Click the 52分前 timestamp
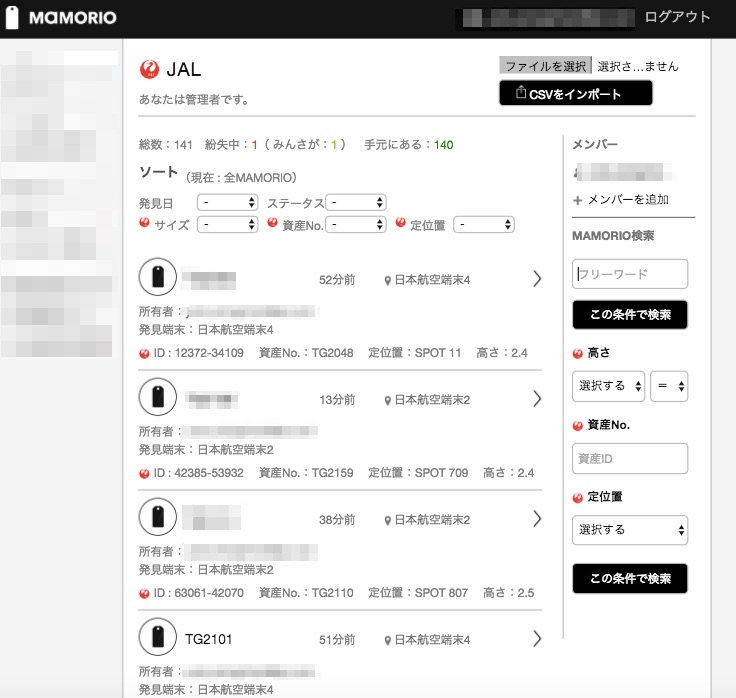The height and width of the screenshot is (698, 736). click(337, 280)
